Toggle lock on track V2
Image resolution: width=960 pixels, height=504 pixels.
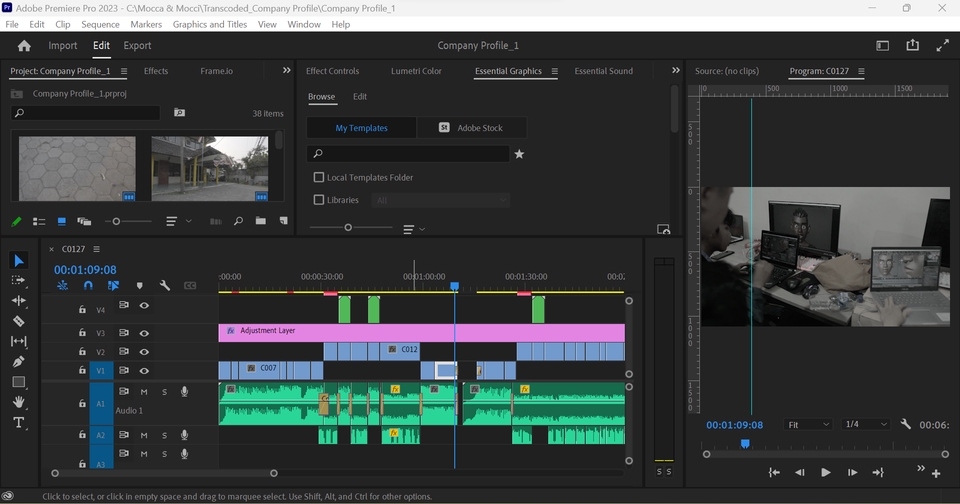[83, 352]
